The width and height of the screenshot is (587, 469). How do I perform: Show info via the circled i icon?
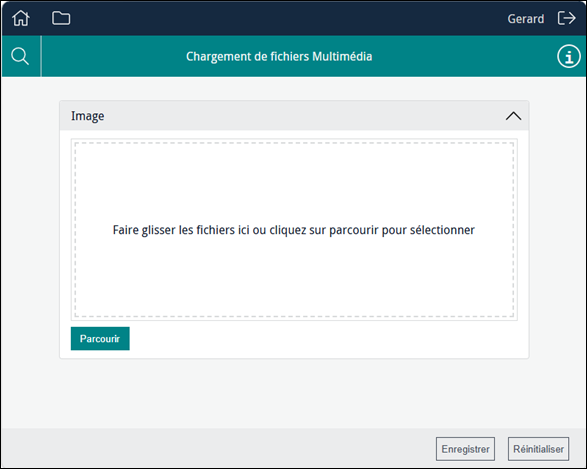tap(569, 57)
